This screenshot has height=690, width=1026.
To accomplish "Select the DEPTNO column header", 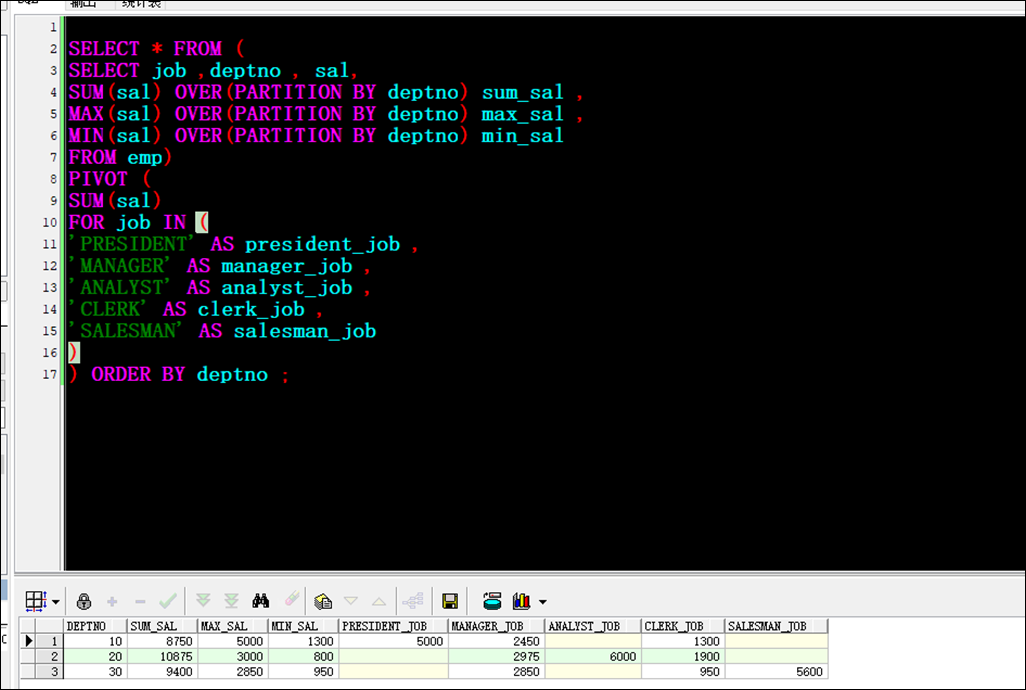I will point(95,626).
